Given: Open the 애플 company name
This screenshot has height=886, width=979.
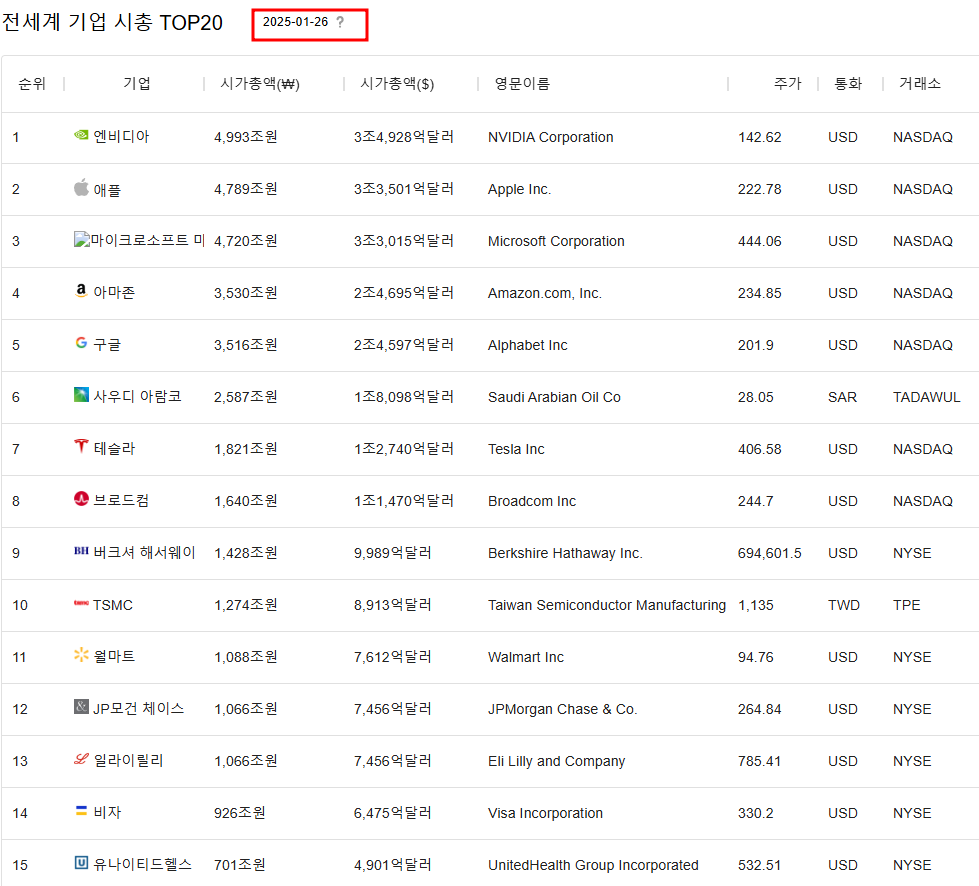Looking at the screenshot, I should tap(107, 189).
